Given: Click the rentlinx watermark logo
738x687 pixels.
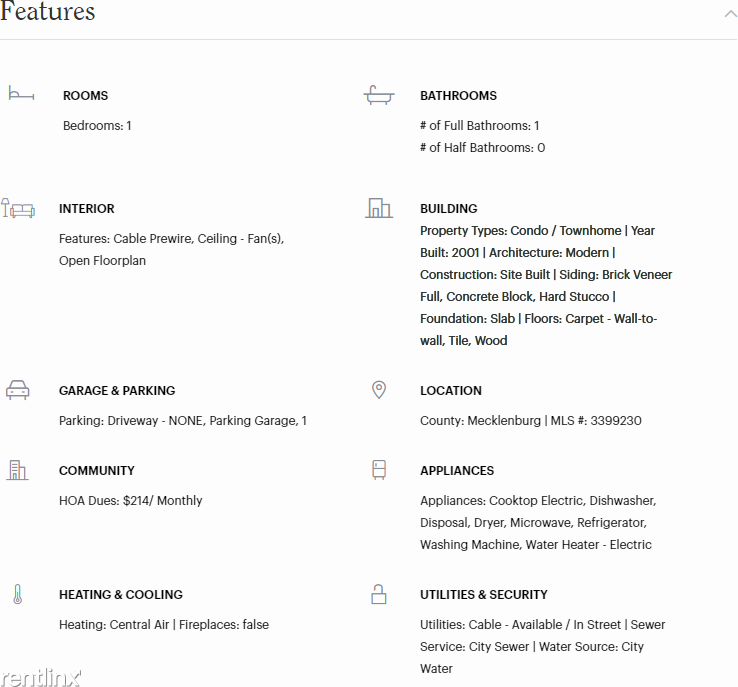Looking at the screenshot, I should (42, 677).
